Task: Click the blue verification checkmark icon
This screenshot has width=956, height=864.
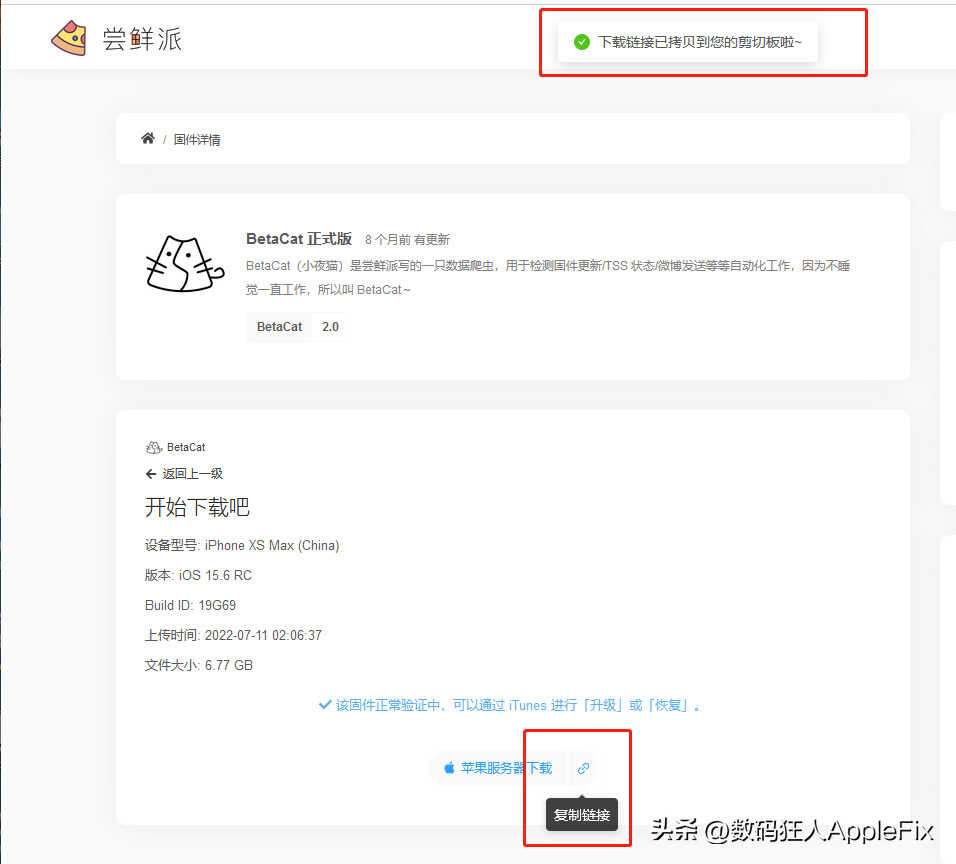Action: click(x=325, y=705)
